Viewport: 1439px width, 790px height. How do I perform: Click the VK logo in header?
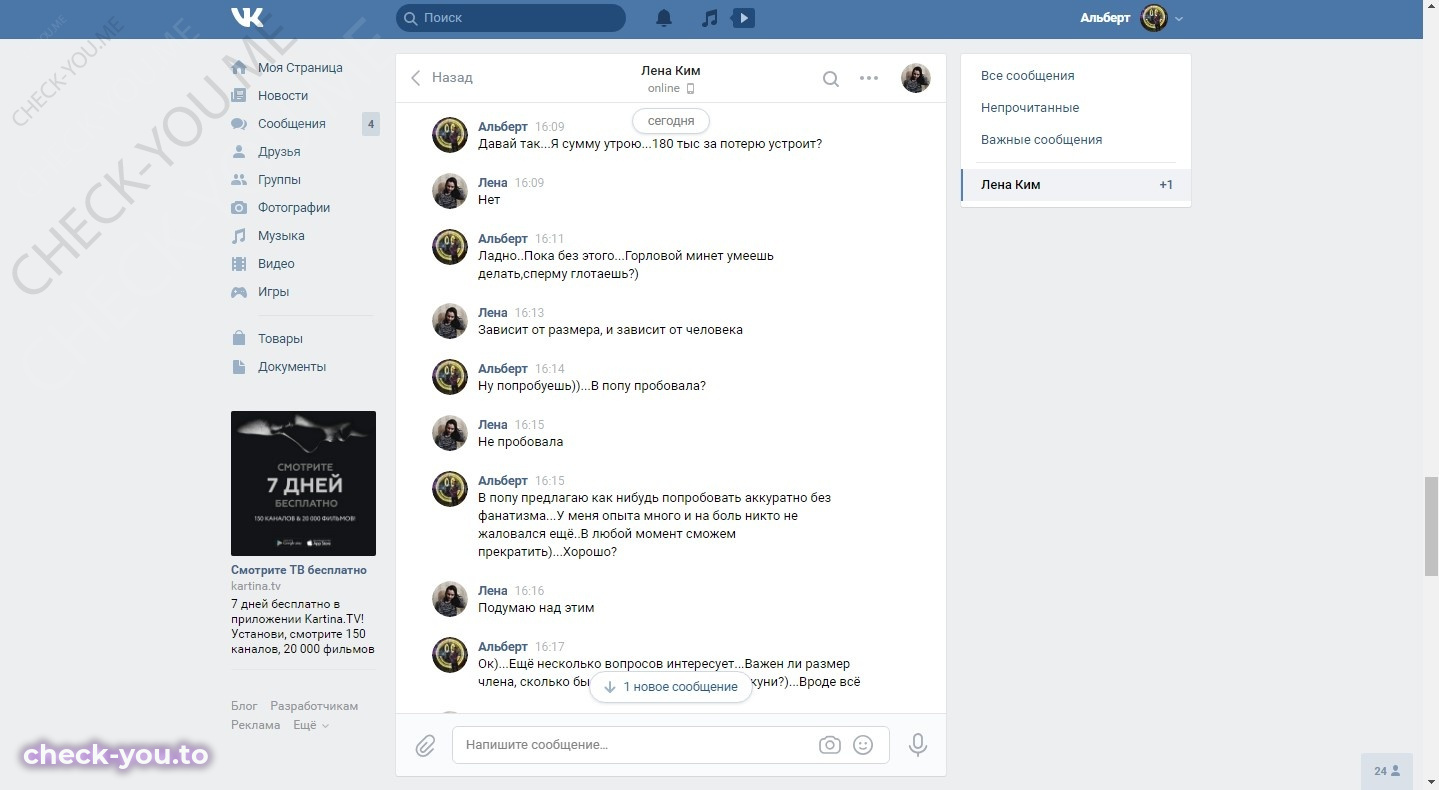pyautogui.click(x=247, y=17)
